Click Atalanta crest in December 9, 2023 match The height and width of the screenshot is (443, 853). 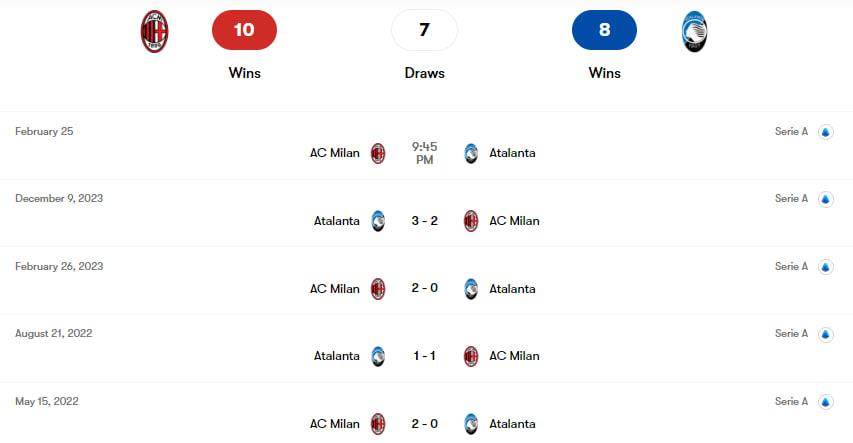(378, 221)
